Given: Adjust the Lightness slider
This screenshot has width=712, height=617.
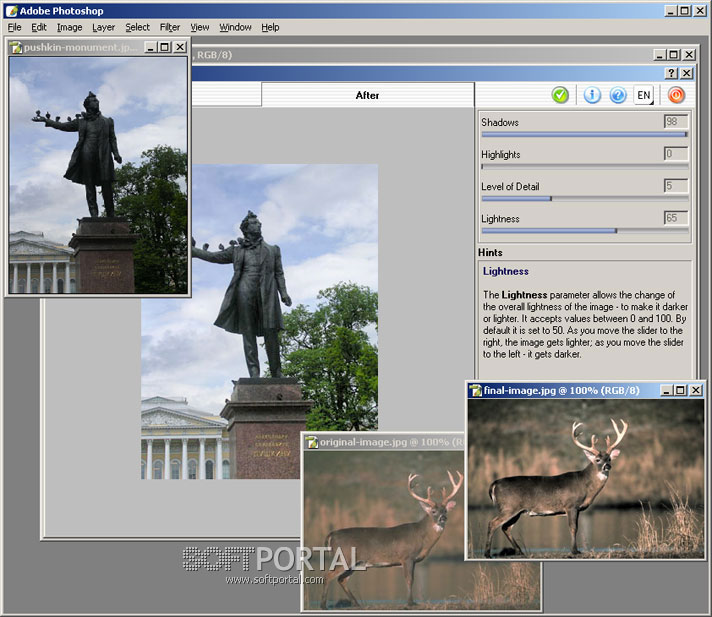Looking at the screenshot, I should pyautogui.click(x=585, y=231).
